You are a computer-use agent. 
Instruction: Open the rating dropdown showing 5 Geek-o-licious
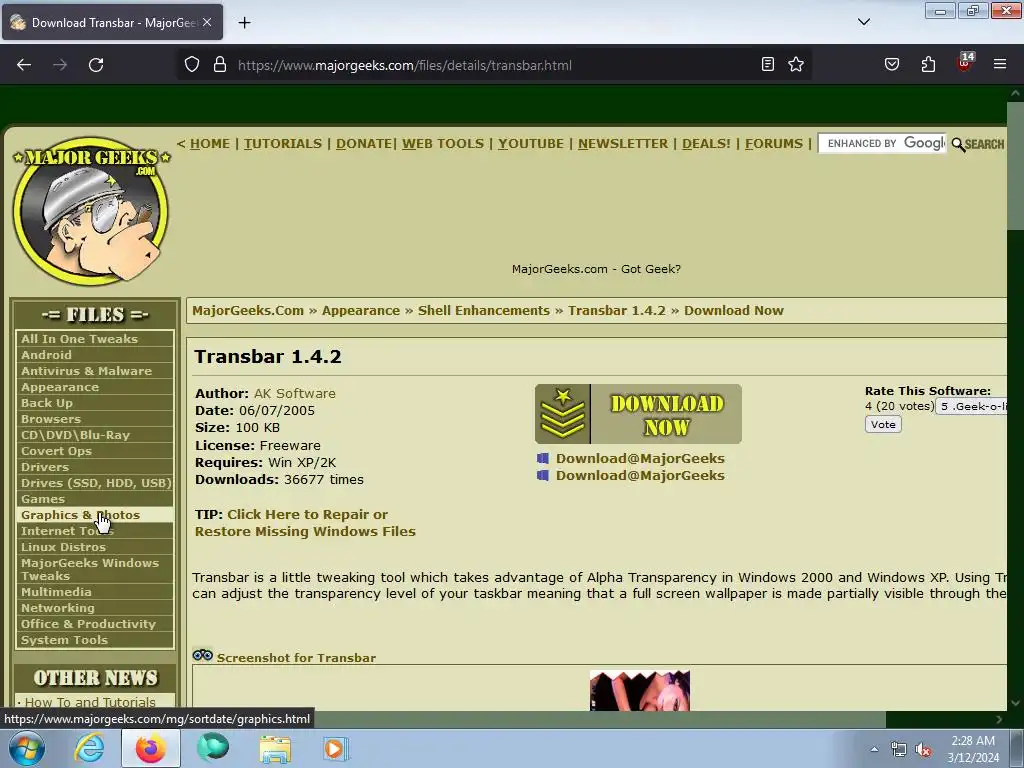[972, 406]
